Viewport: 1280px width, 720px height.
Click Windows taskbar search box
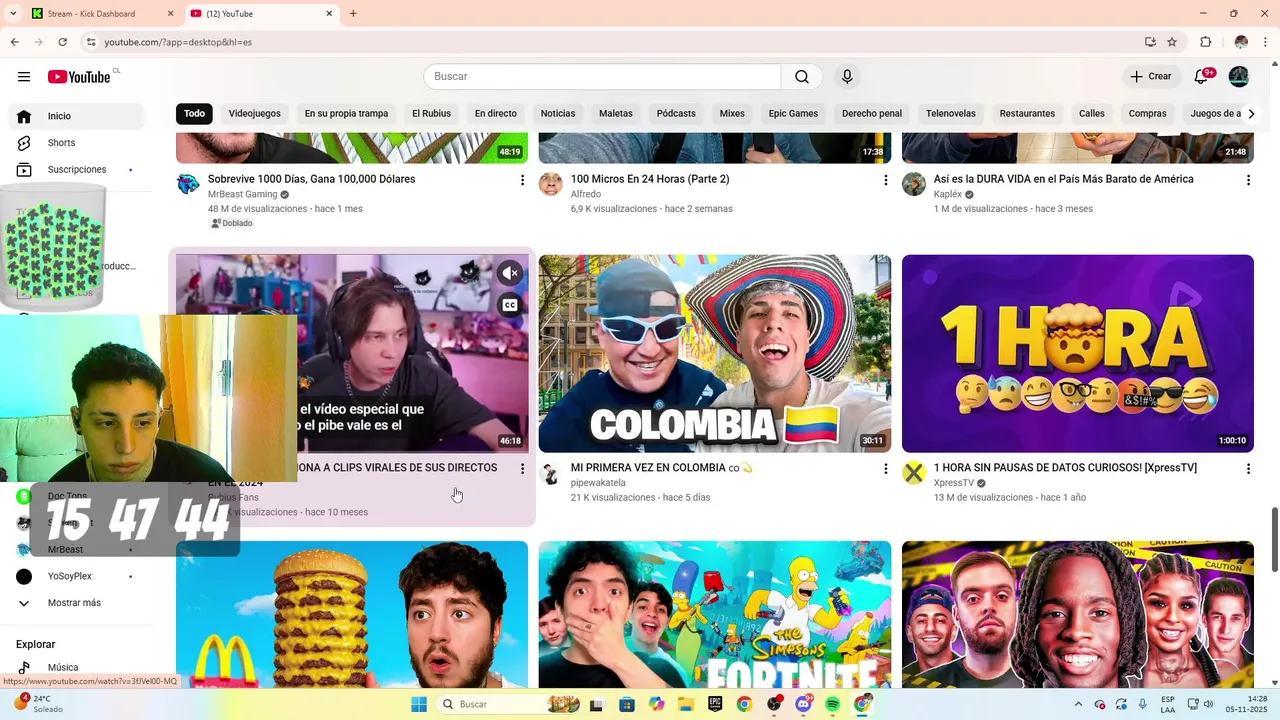point(510,704)
